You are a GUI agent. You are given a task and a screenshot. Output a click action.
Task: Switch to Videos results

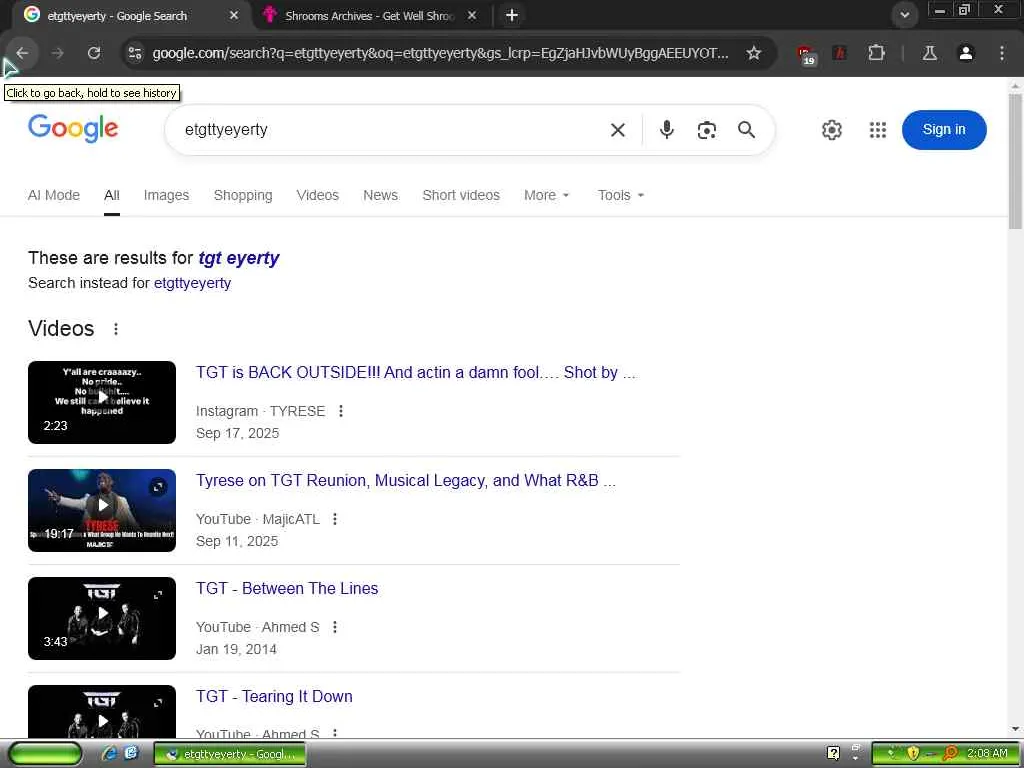point(317,195)
